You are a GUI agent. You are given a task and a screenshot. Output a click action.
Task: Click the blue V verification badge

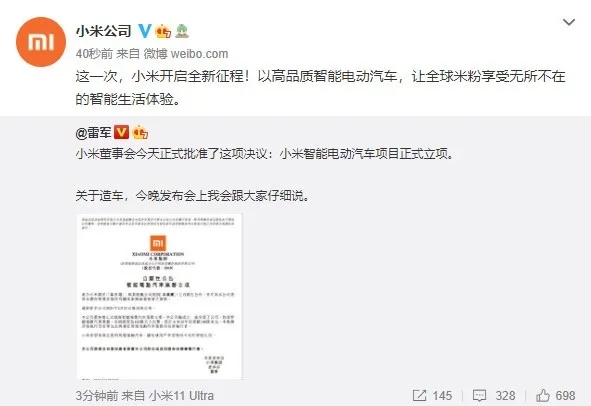(x=144, y=31)
